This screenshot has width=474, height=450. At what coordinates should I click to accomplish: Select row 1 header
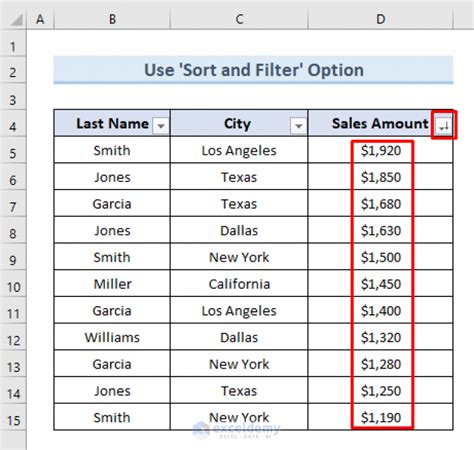click(13, 46)
